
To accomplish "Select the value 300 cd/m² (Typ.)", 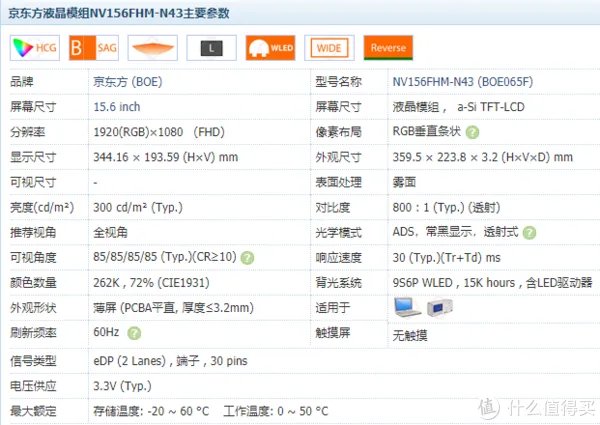I will point(138,207).
